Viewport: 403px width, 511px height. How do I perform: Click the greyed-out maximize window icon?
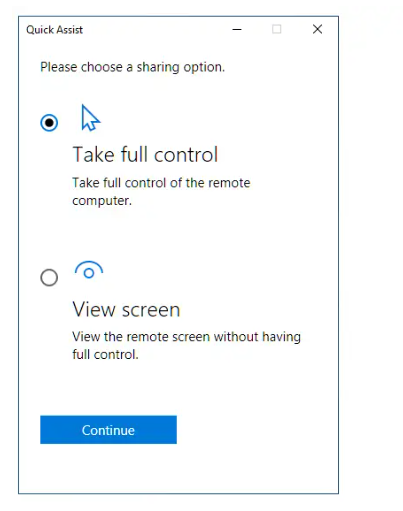276,29
